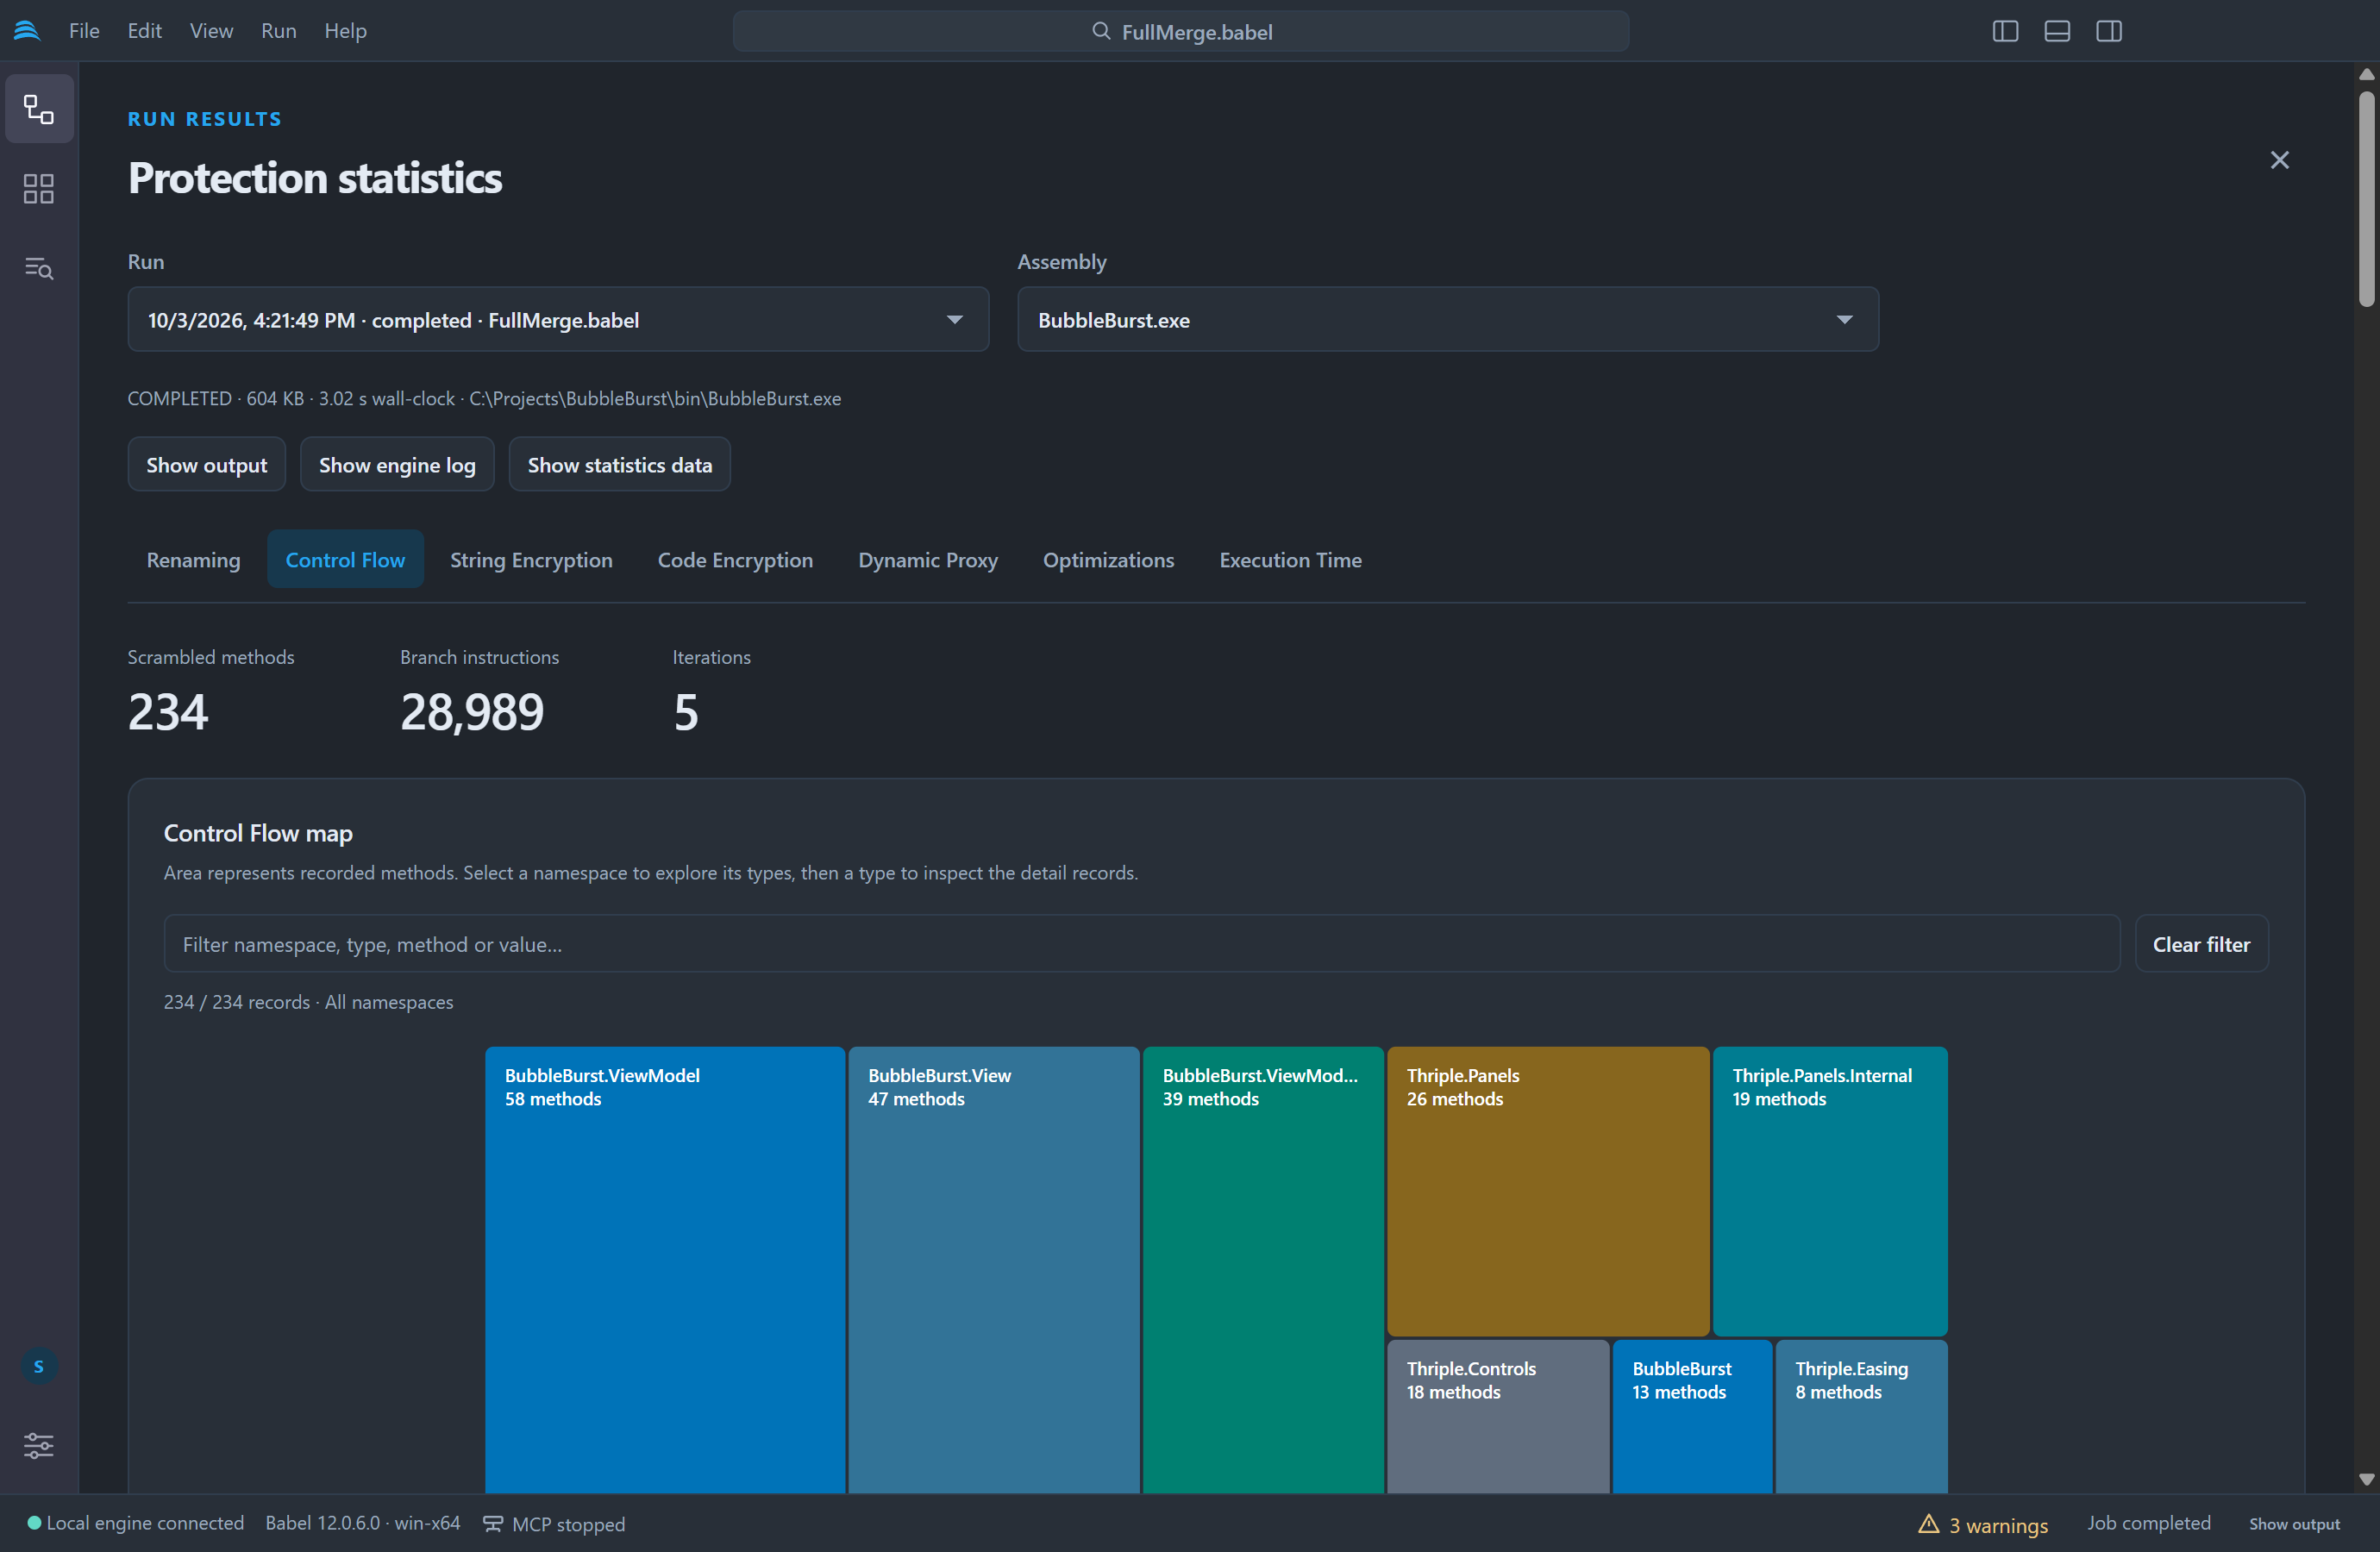
Task: Click the Show engine log button
Action: pos(397,465)
